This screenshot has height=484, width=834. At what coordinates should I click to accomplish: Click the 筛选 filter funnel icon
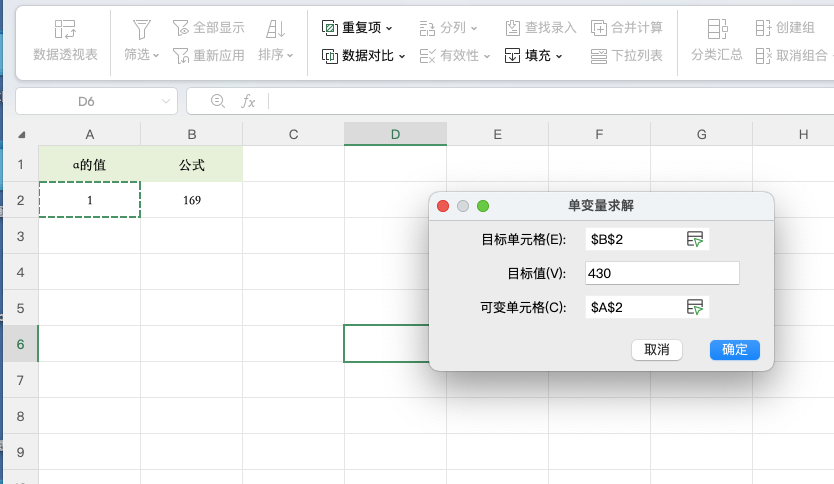pos(142,30)
